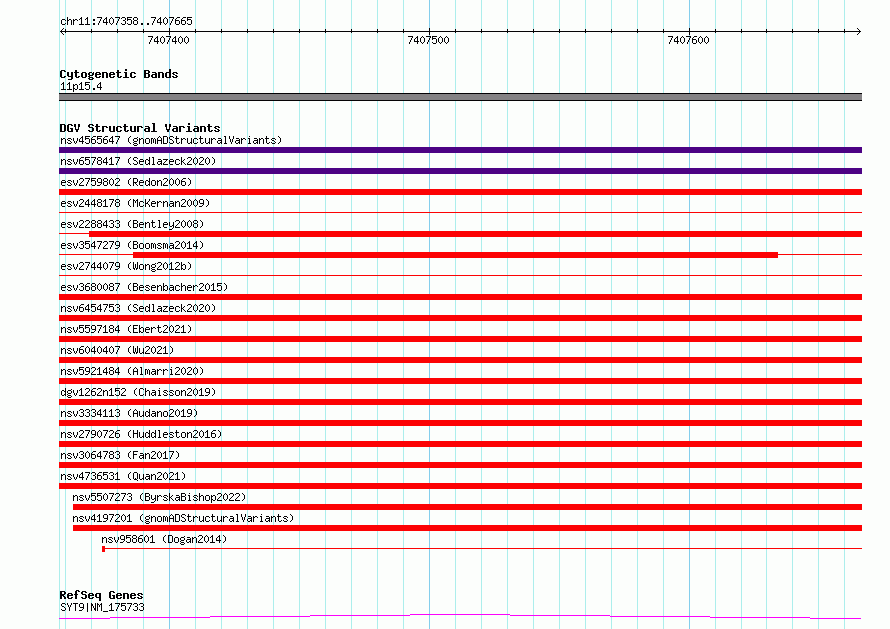Click the 7407600 ruler tick label
This screenshot has width=890, height=629.
(x=689, y=40)
